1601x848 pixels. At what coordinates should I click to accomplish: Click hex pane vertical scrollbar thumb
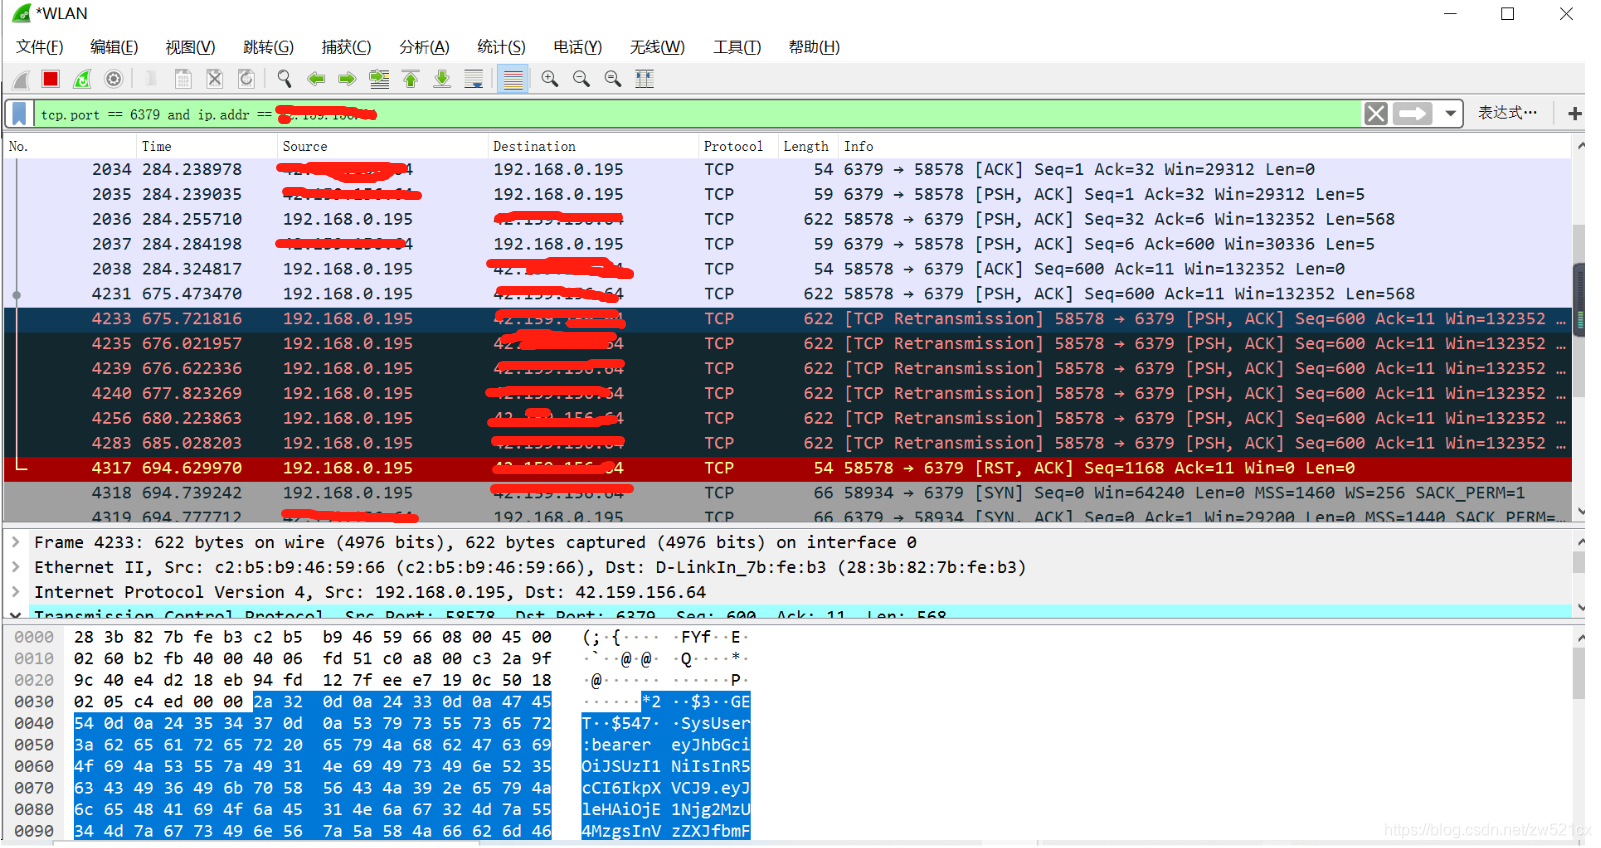pos(1580,673)
